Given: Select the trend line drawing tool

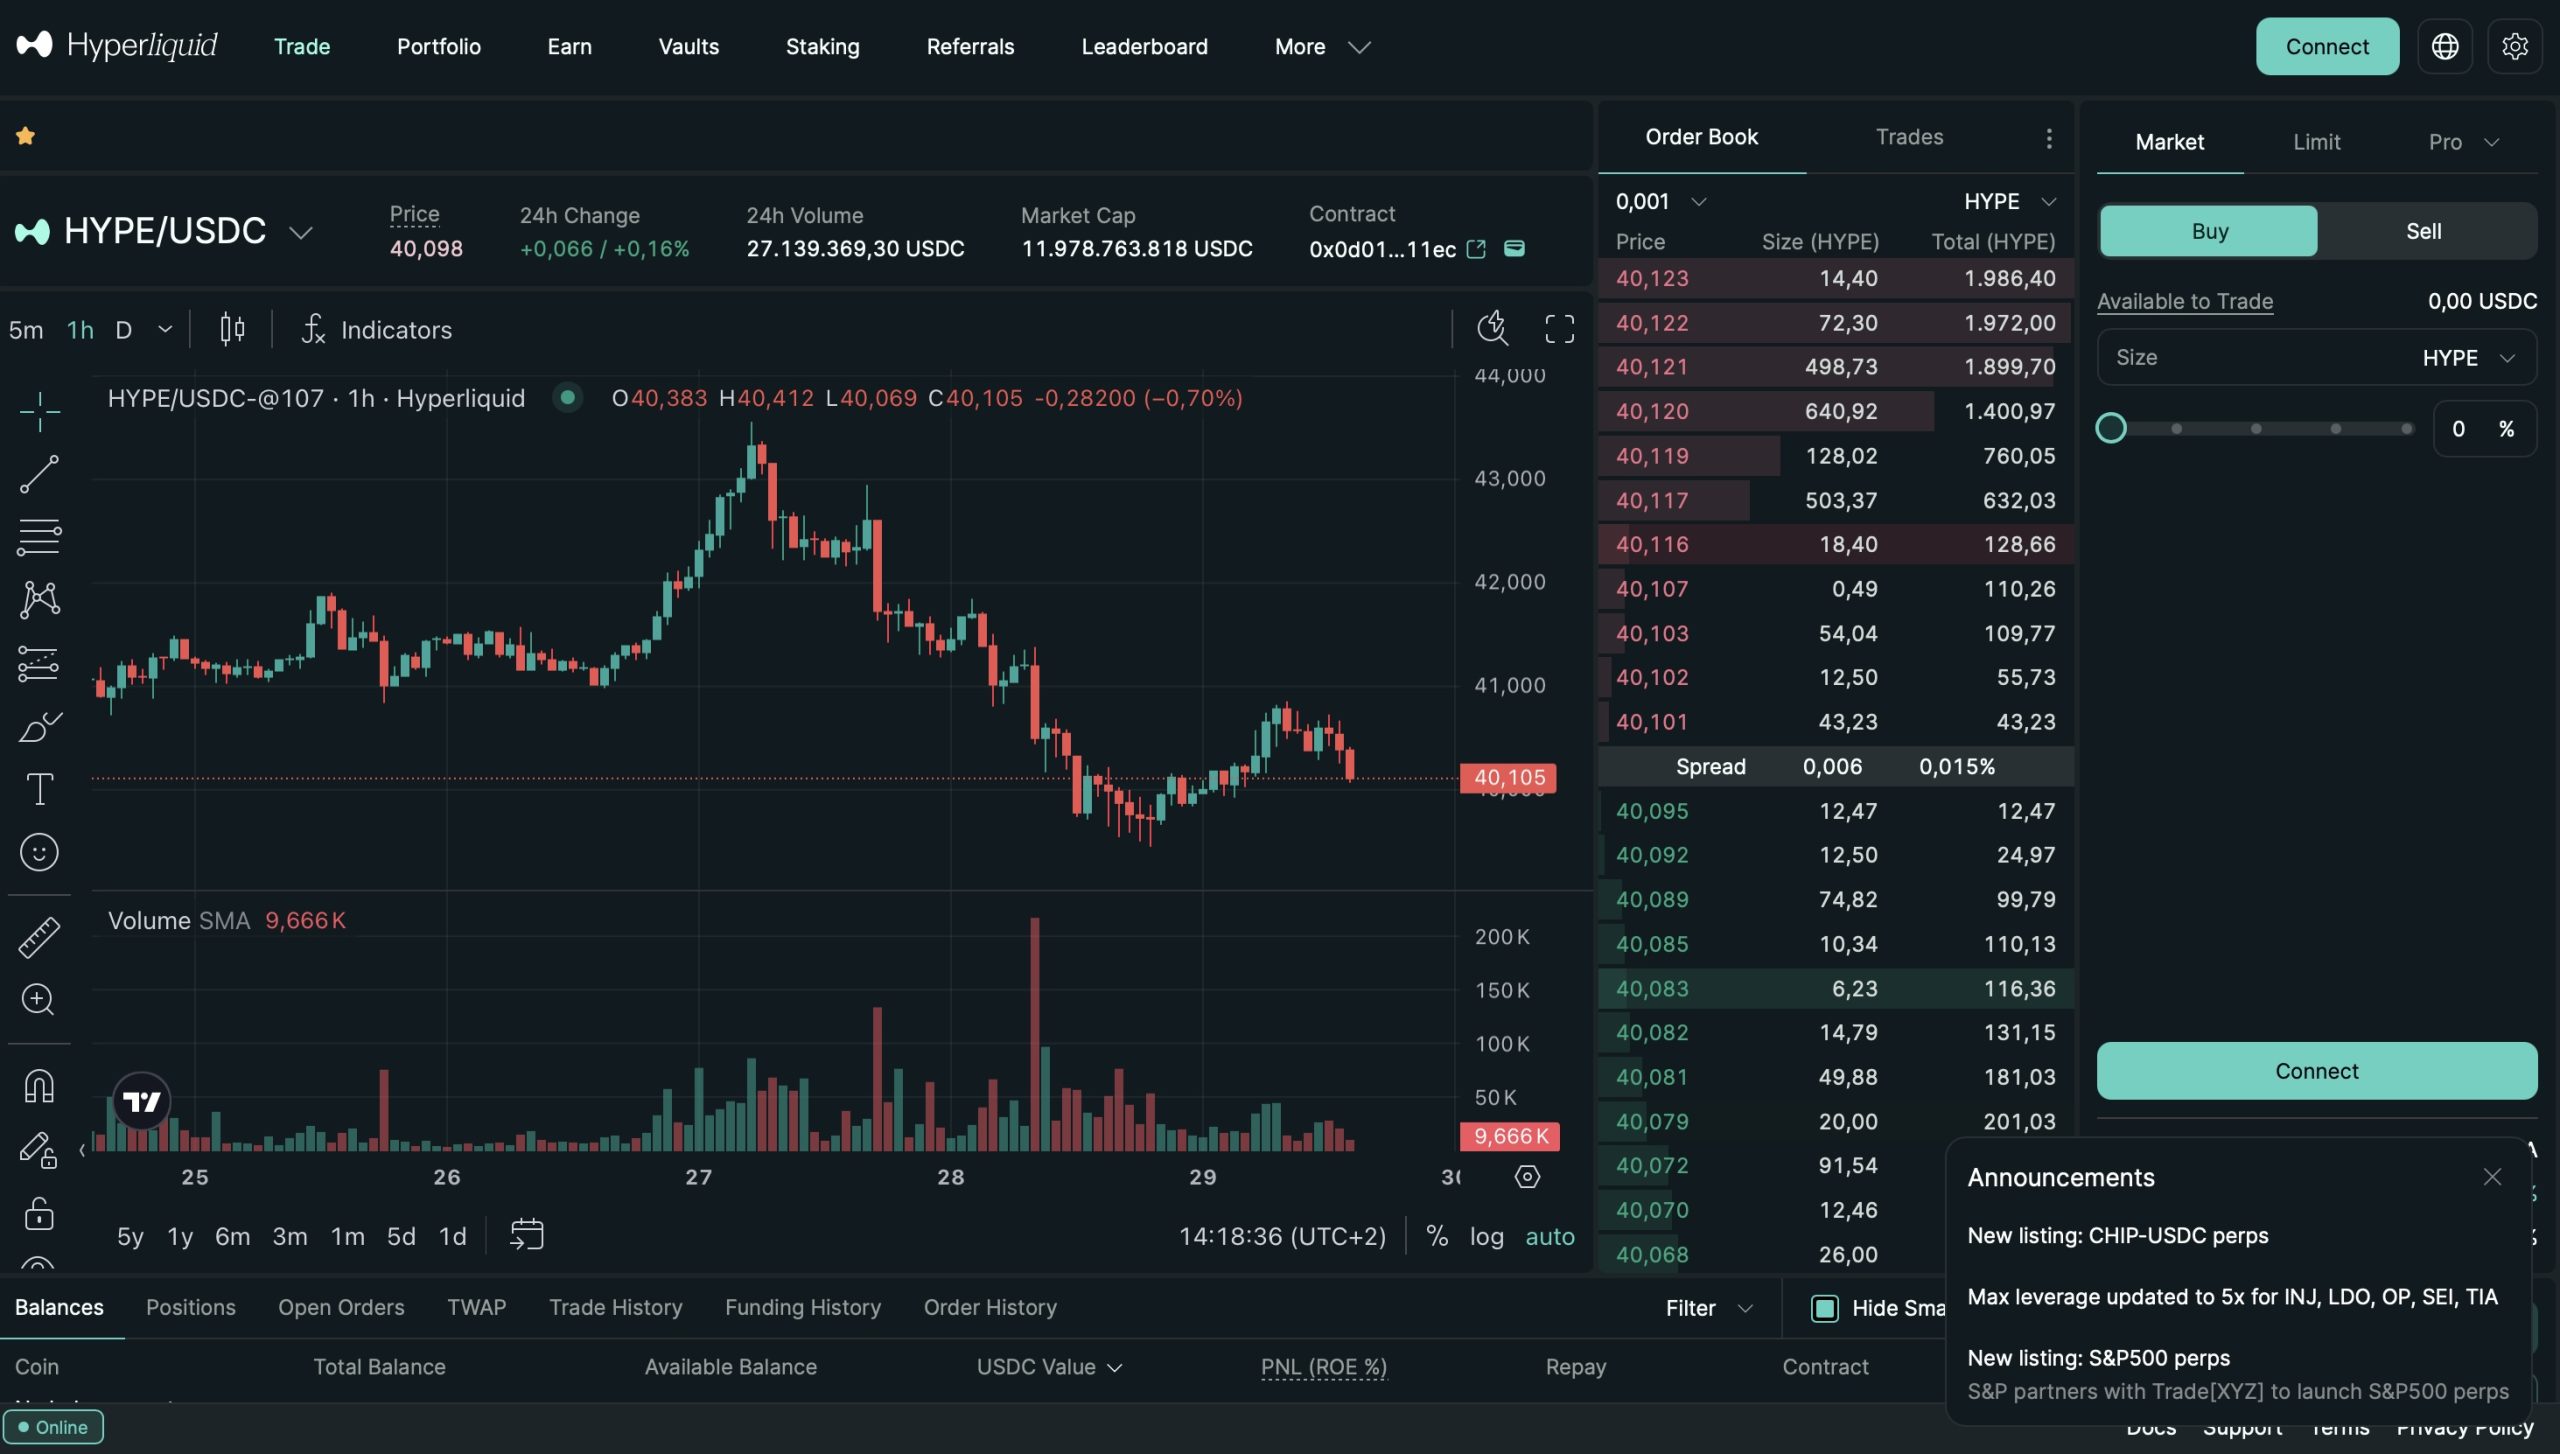Looking at the screenshot, I should [x=39, y=474].
